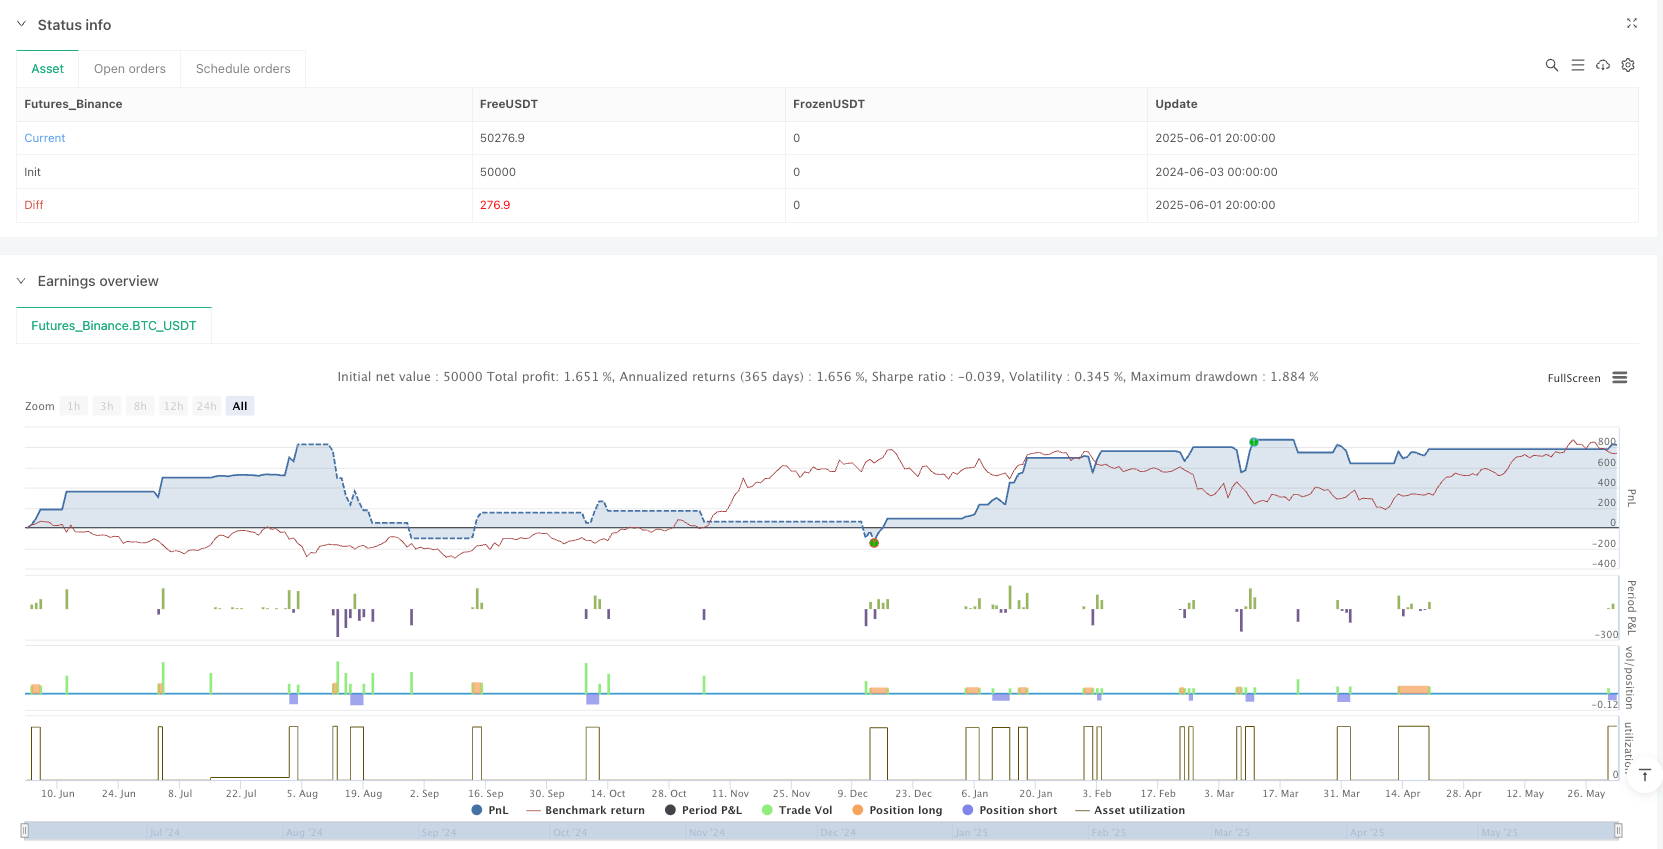
Task: Select the All zoom range button
Action: point(240,406)
